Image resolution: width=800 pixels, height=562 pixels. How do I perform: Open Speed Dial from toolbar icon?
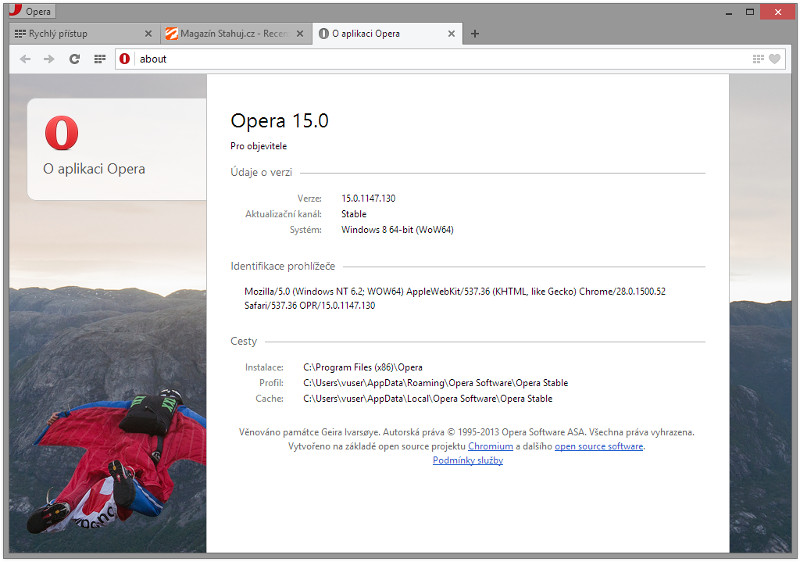(100, 59)
